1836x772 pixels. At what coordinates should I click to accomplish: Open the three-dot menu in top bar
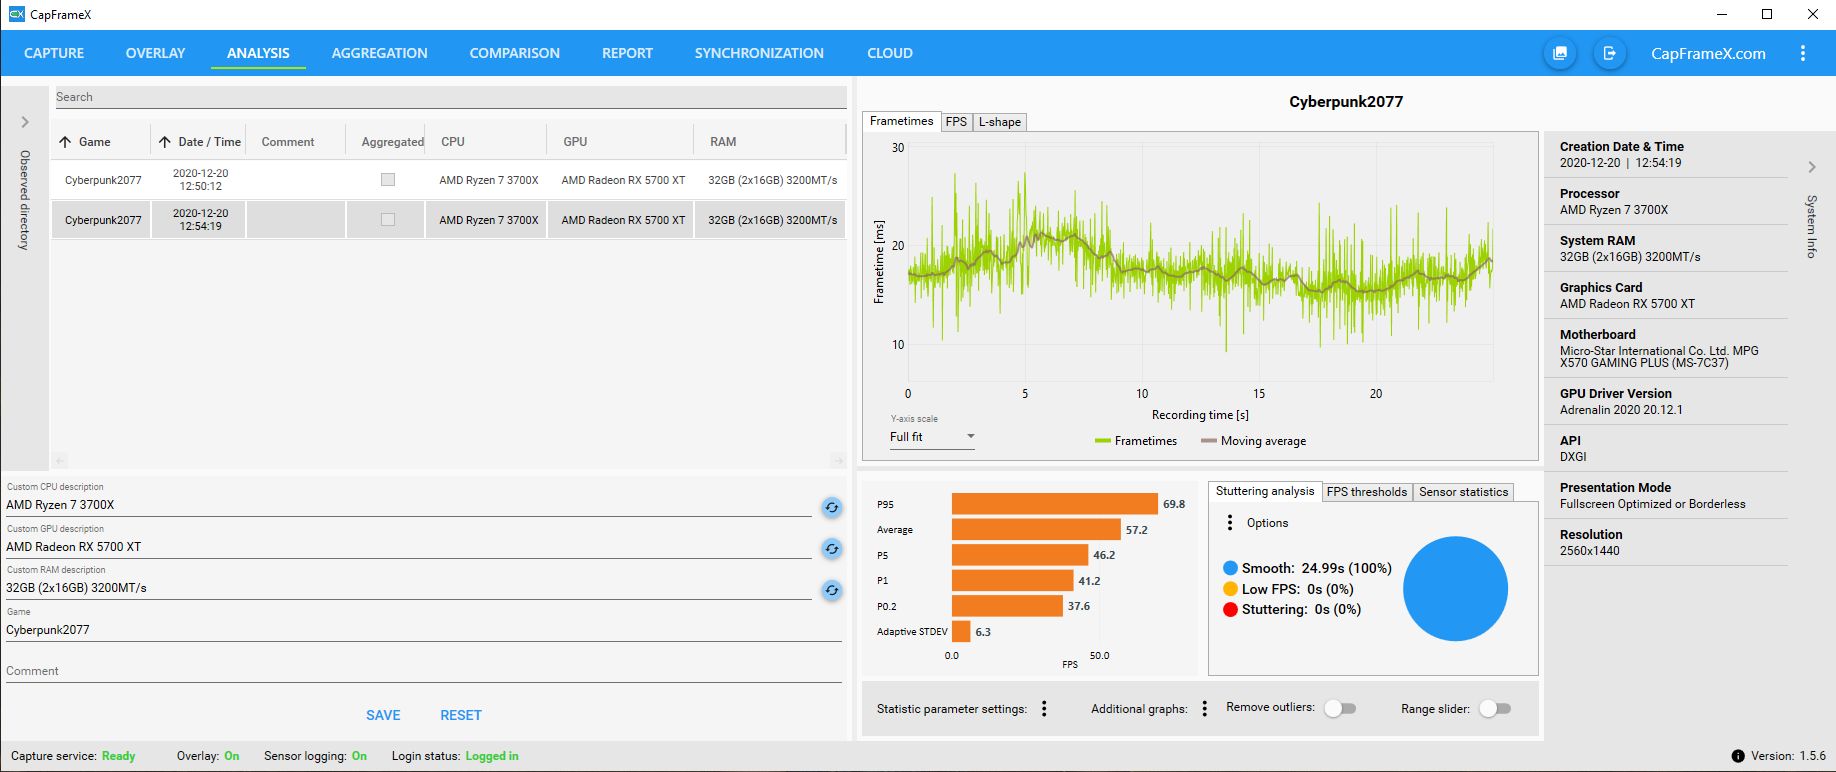pyautogui.click(x=1803, y=53)
